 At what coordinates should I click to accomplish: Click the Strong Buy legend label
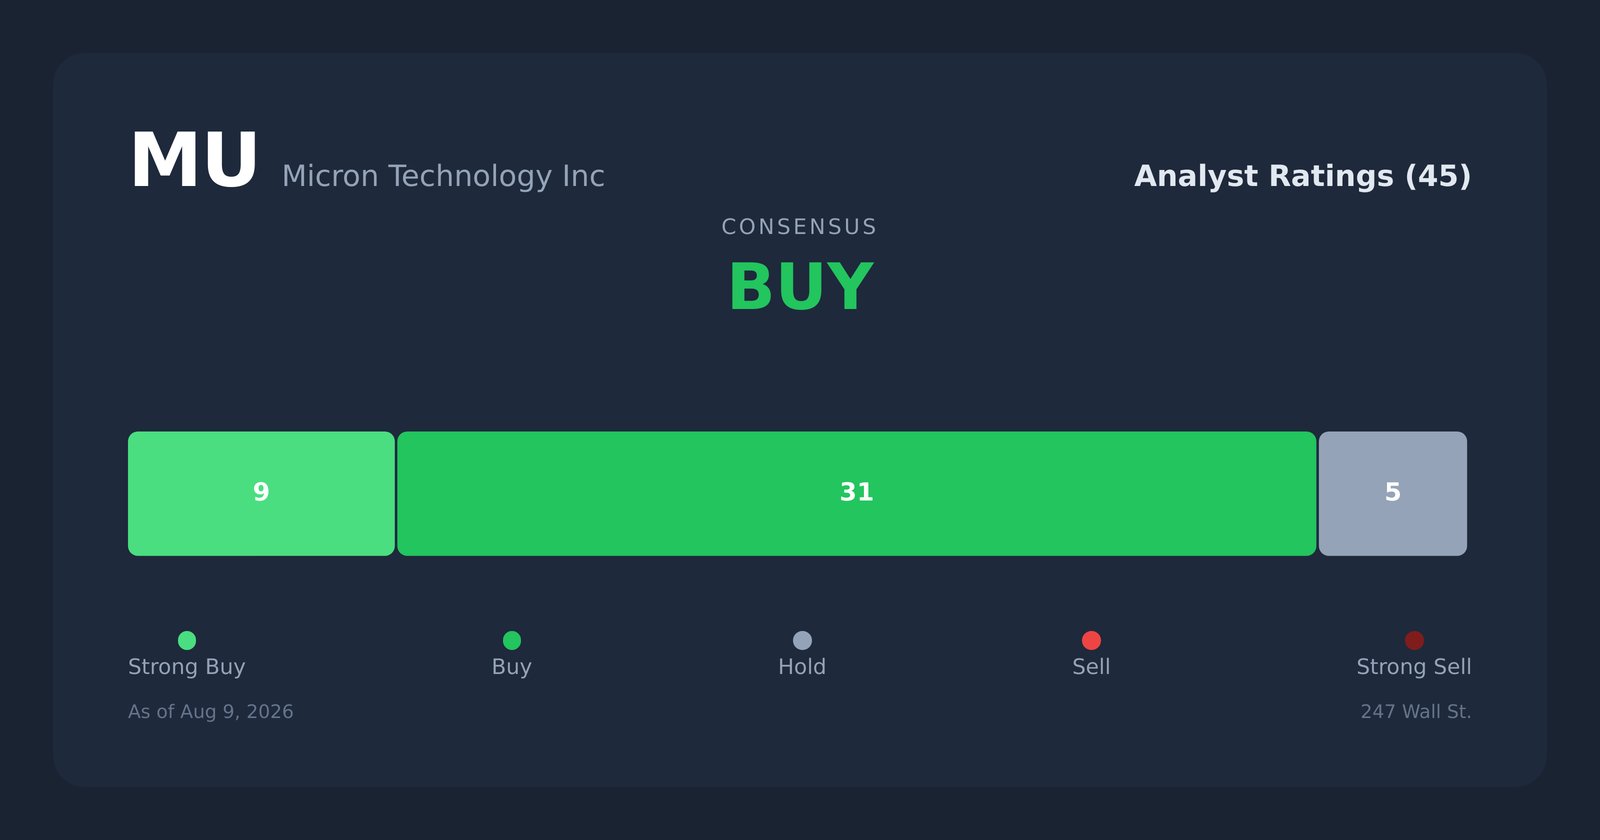point(187,667)
